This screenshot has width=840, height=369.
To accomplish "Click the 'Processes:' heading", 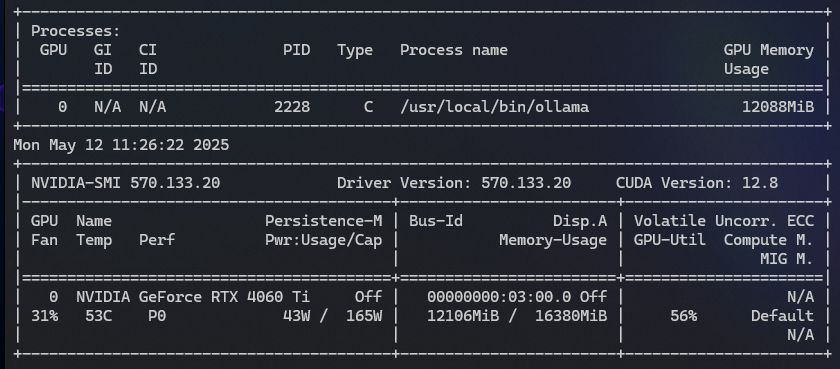I will [76, 32].
